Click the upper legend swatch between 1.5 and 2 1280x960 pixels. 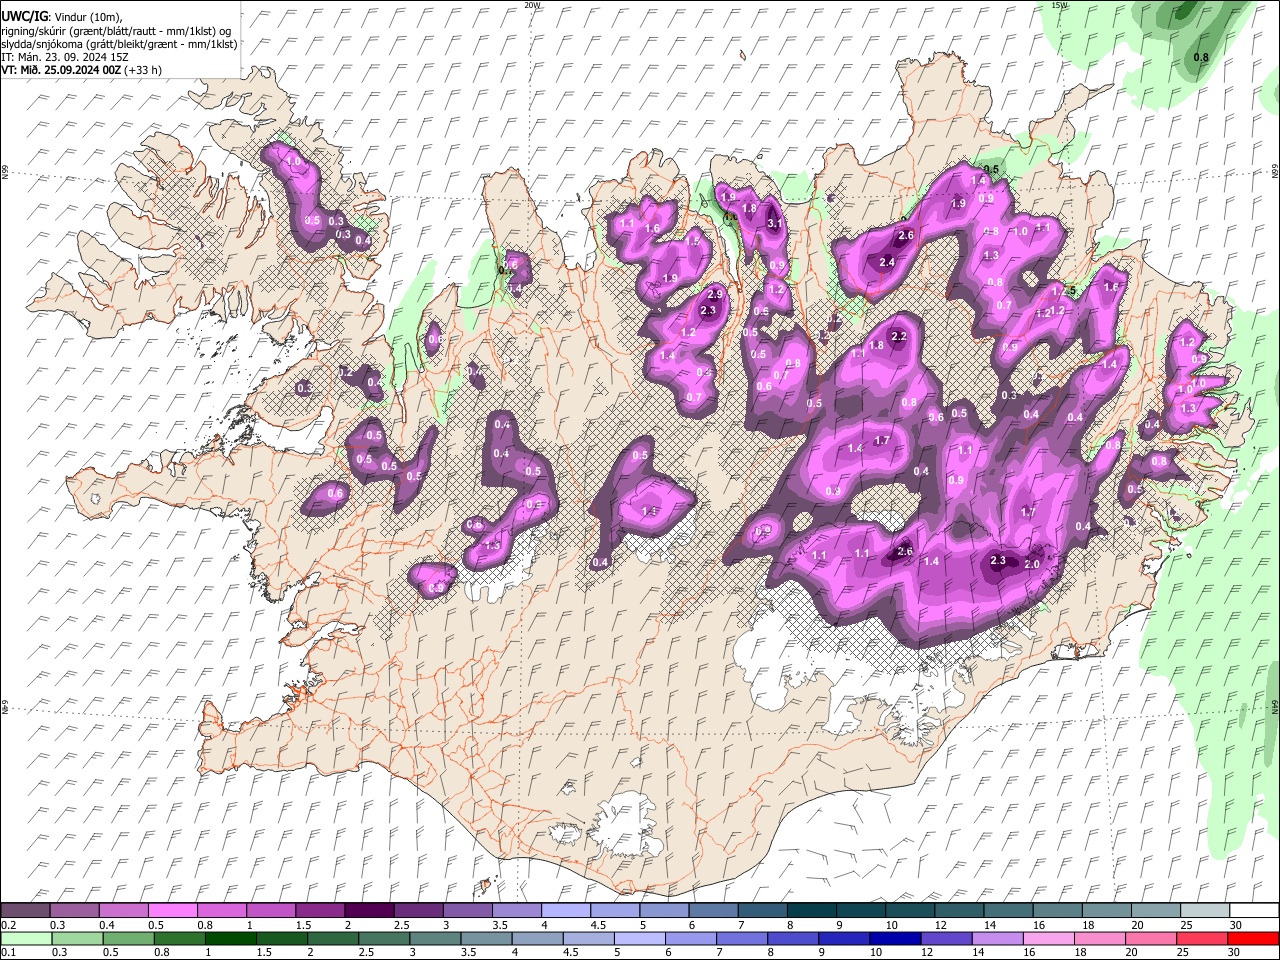click(319, 910)
